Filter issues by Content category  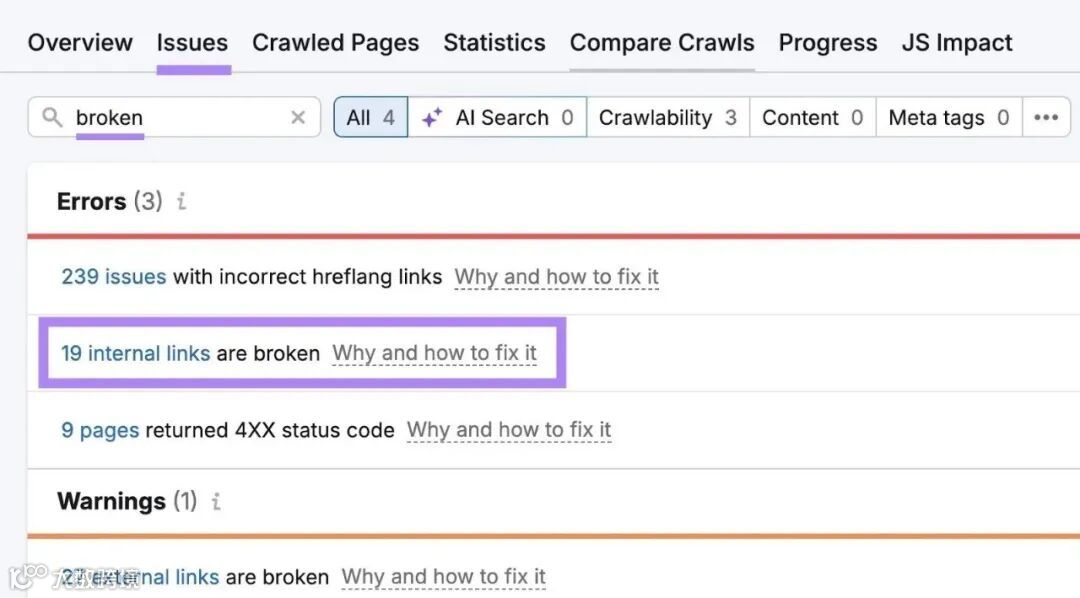(812, 118)
